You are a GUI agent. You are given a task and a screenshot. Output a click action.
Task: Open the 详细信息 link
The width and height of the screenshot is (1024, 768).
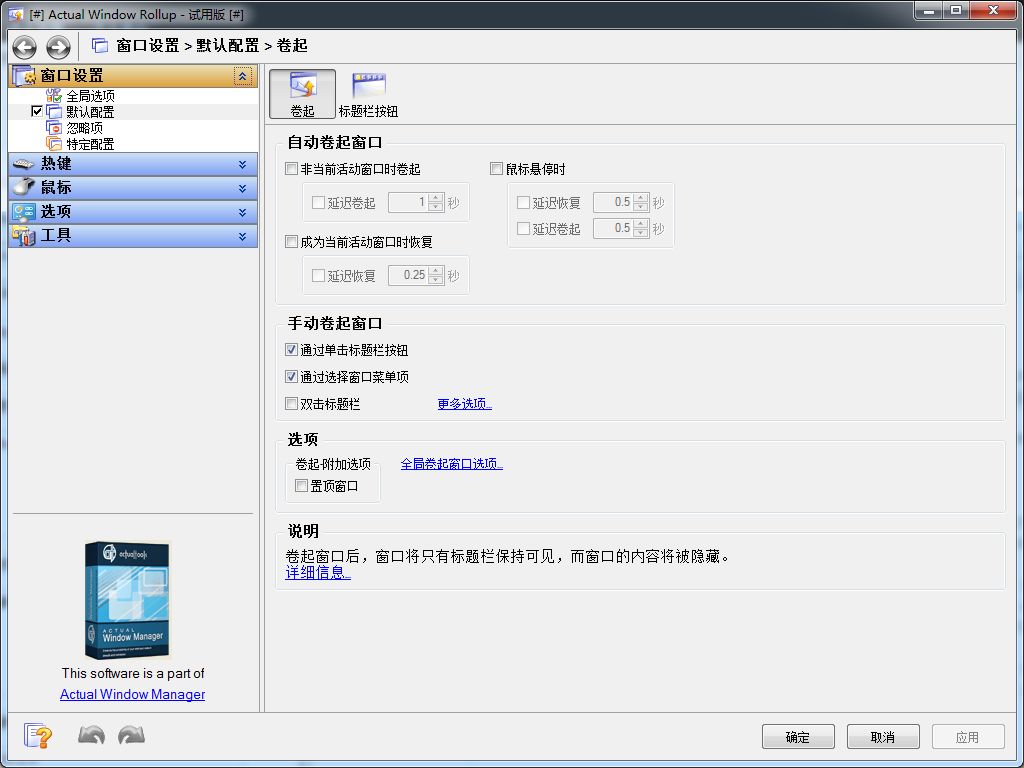[x=318, y=573]
